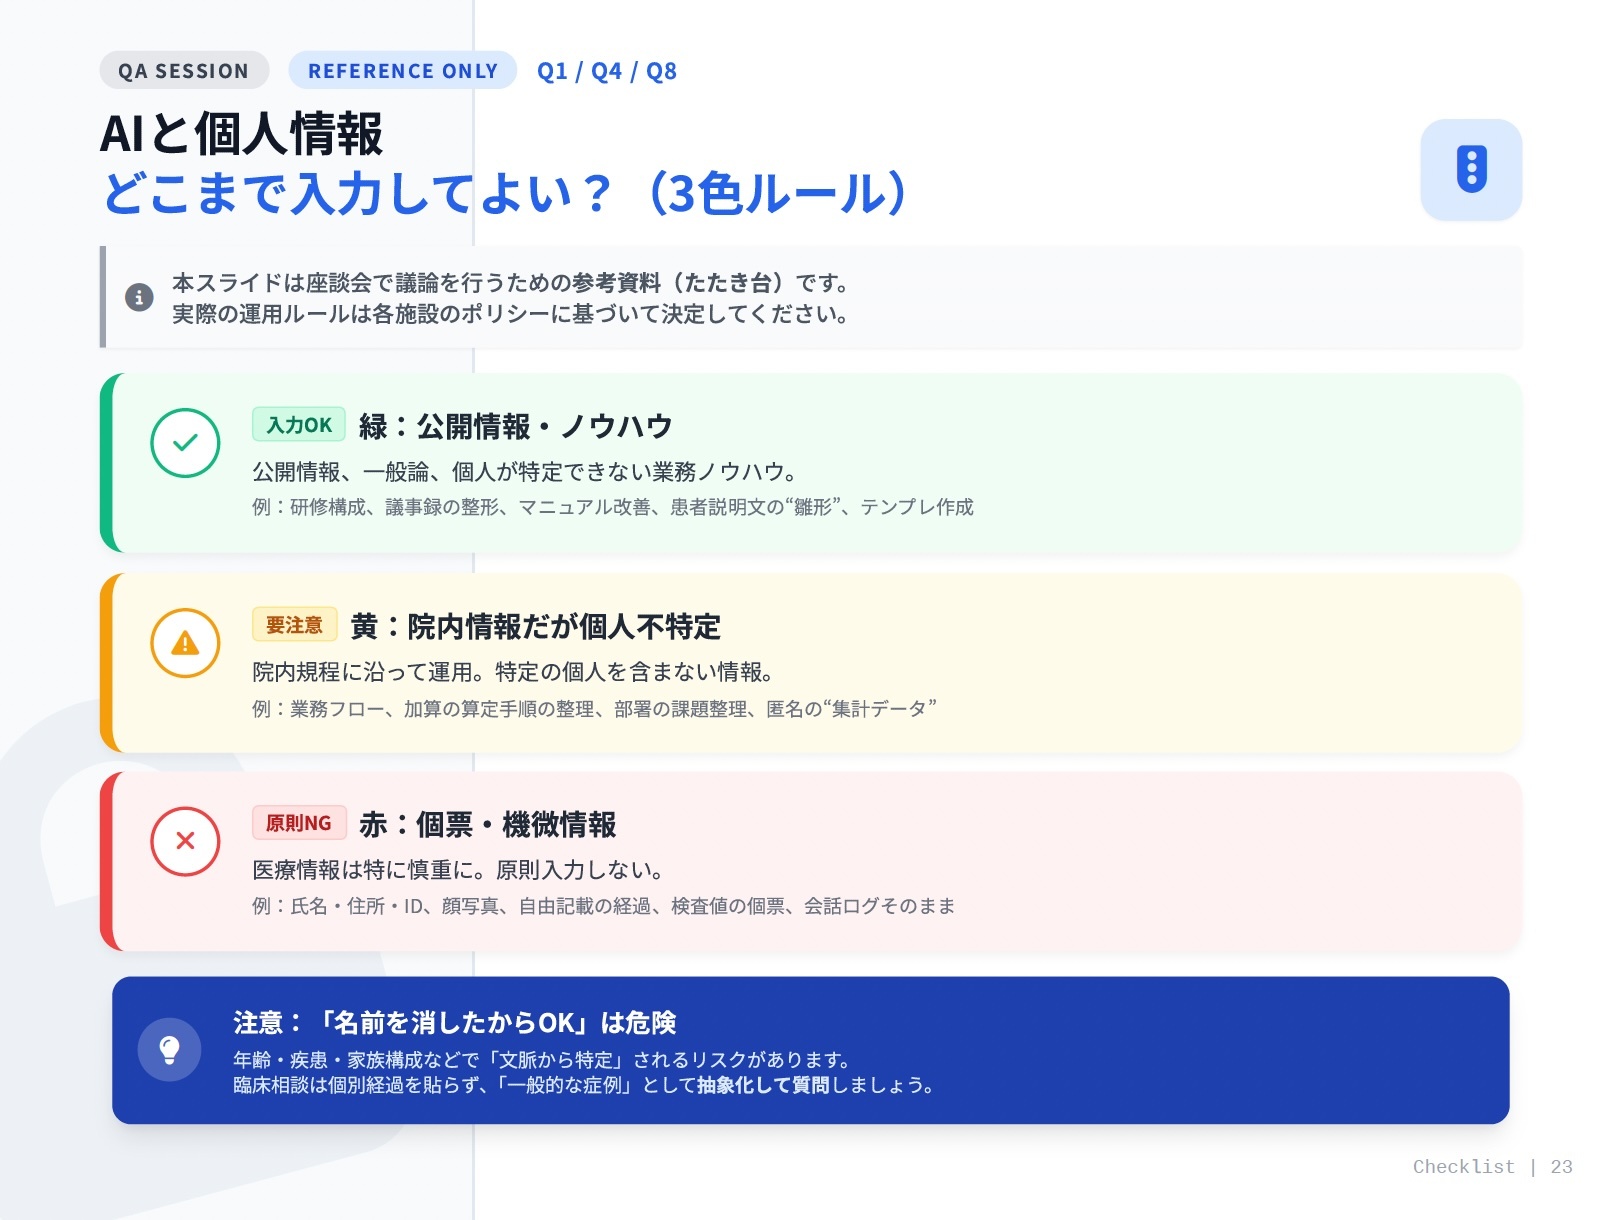Select the heading 緑：公開情報・ノウハウ
Viewport: 1624px width, 1220px height.
coord(515,426)
